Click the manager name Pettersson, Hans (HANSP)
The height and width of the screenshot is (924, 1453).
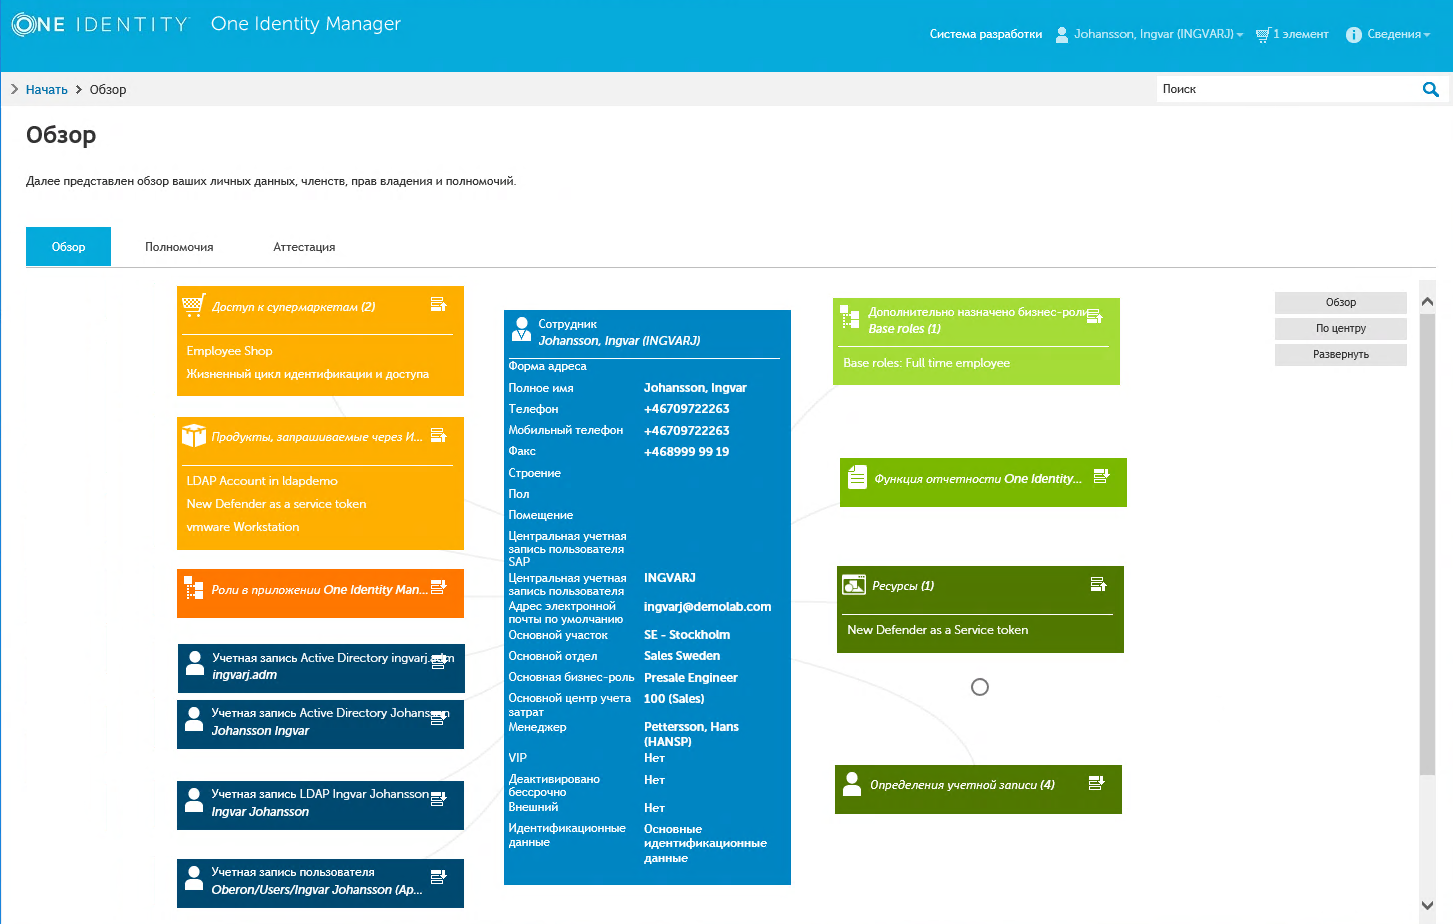click(691, 734)
